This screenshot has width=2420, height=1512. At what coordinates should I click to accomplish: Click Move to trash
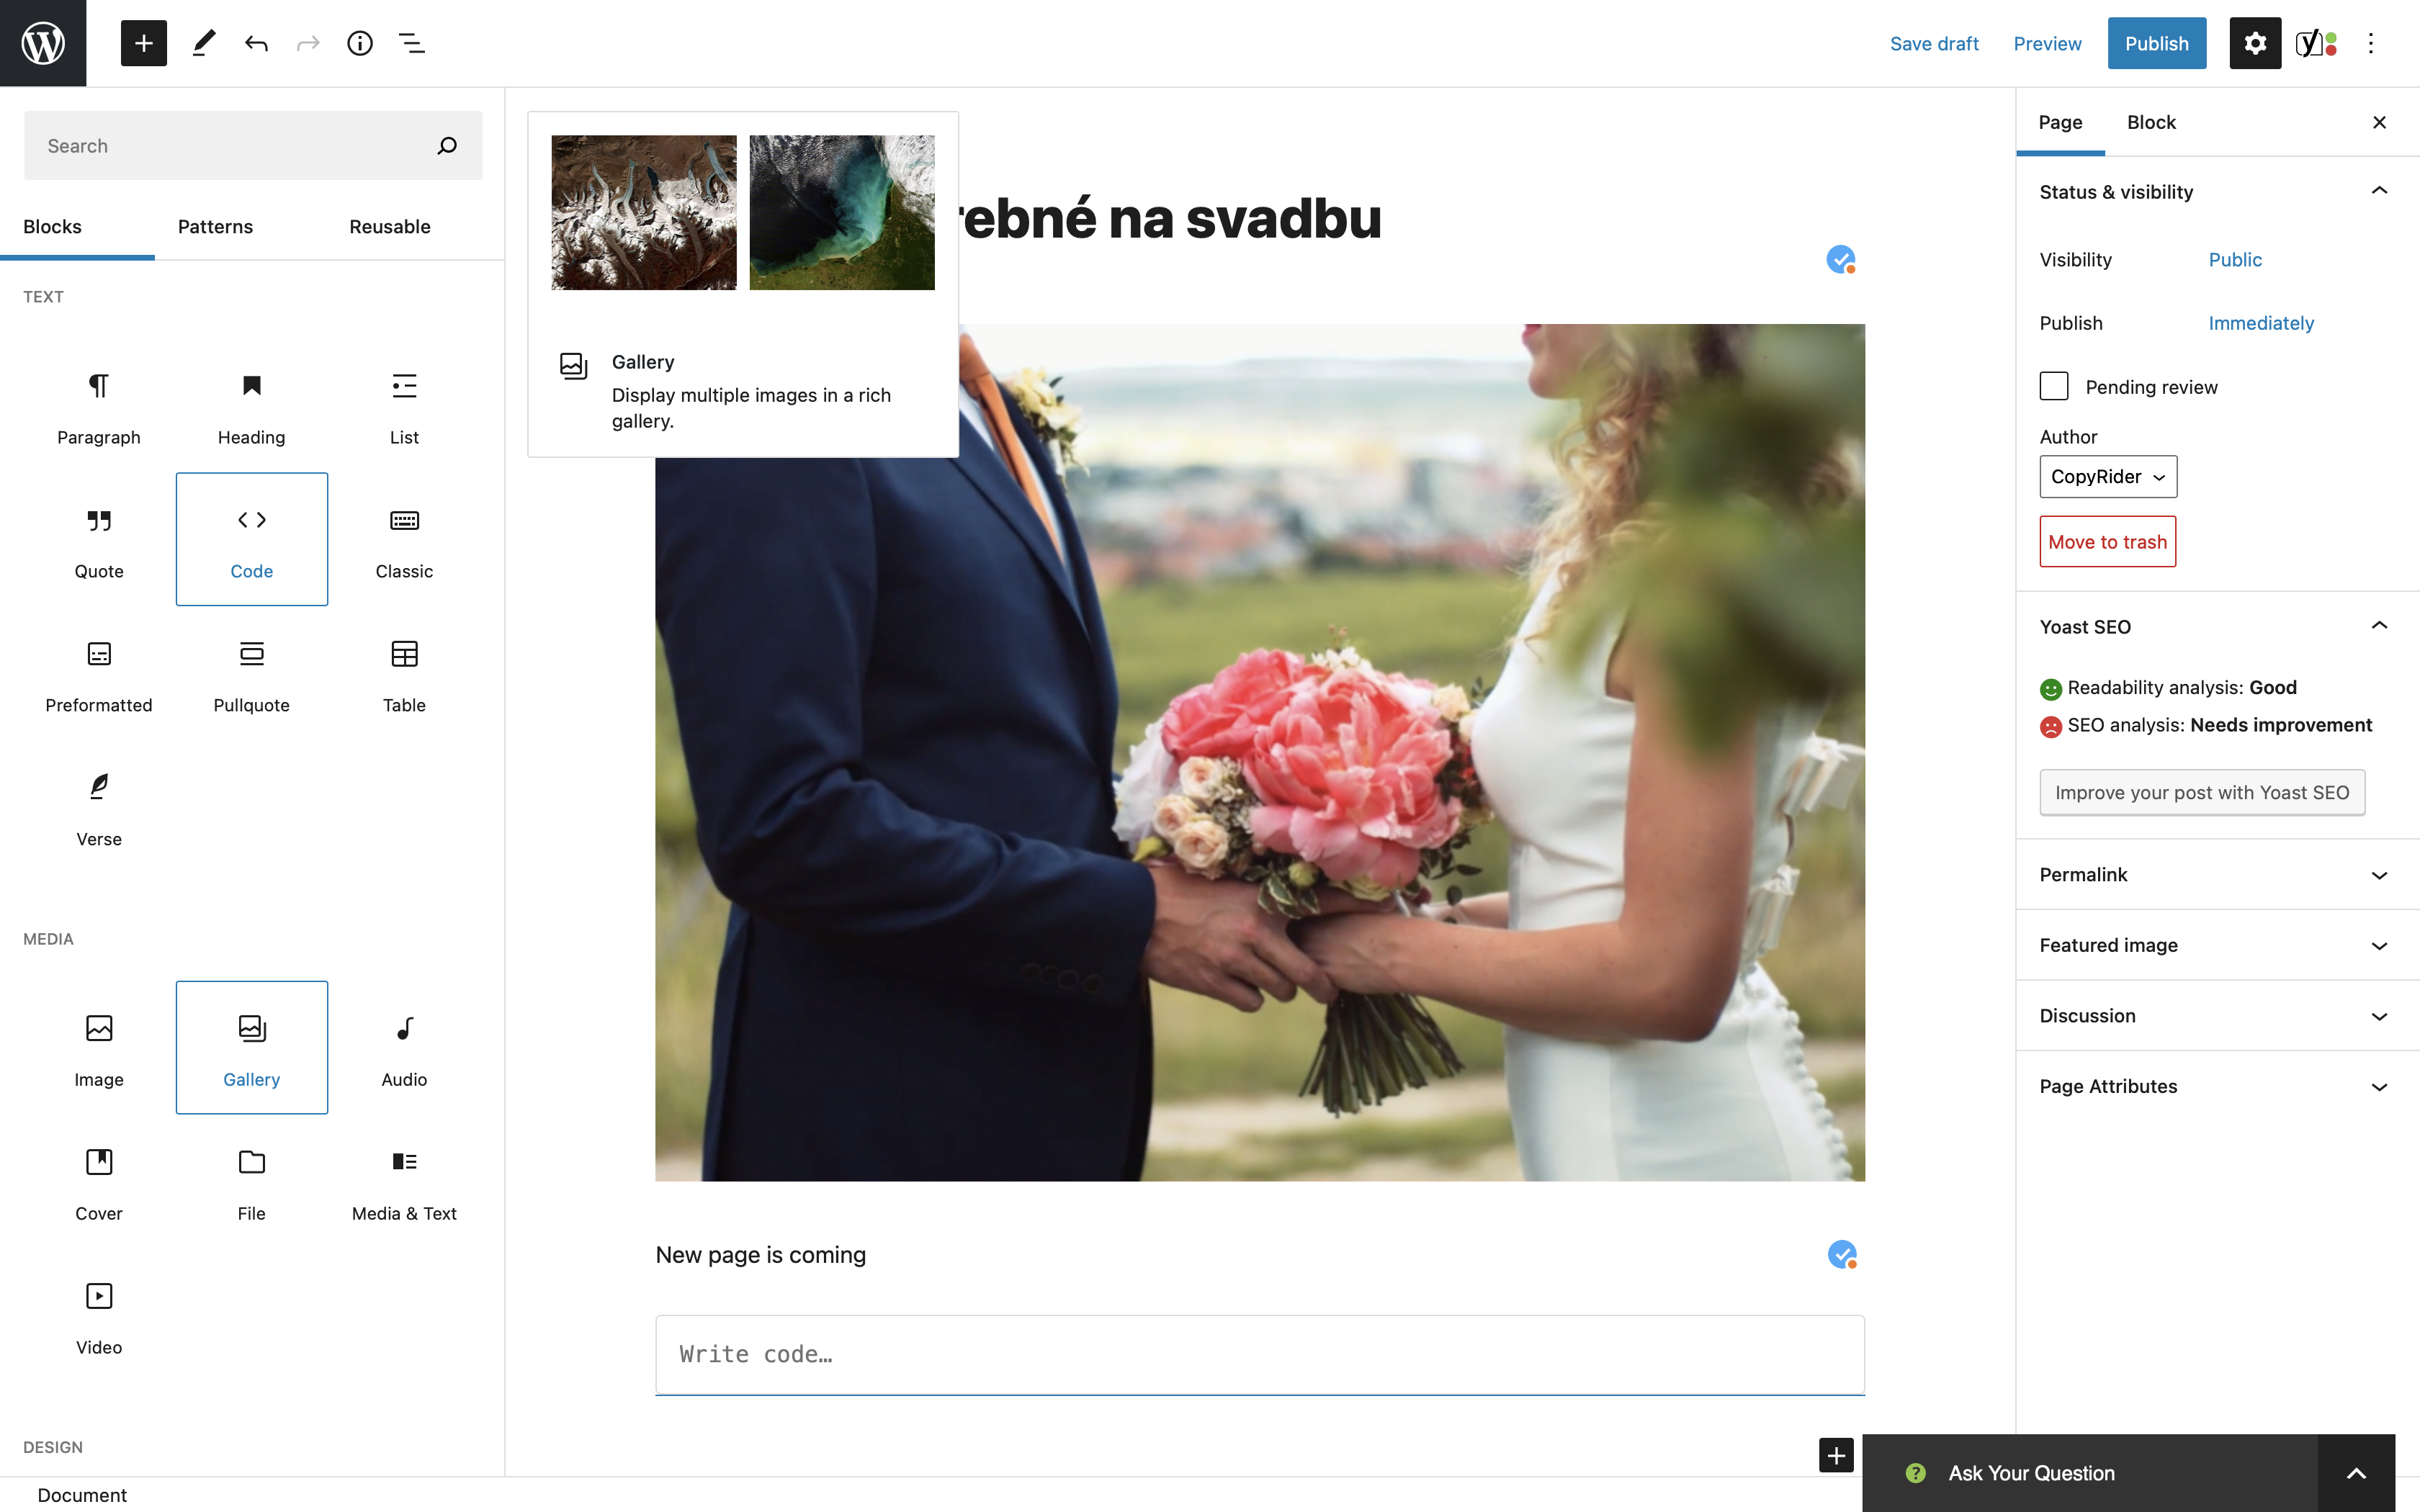(x=2107, y=541)
